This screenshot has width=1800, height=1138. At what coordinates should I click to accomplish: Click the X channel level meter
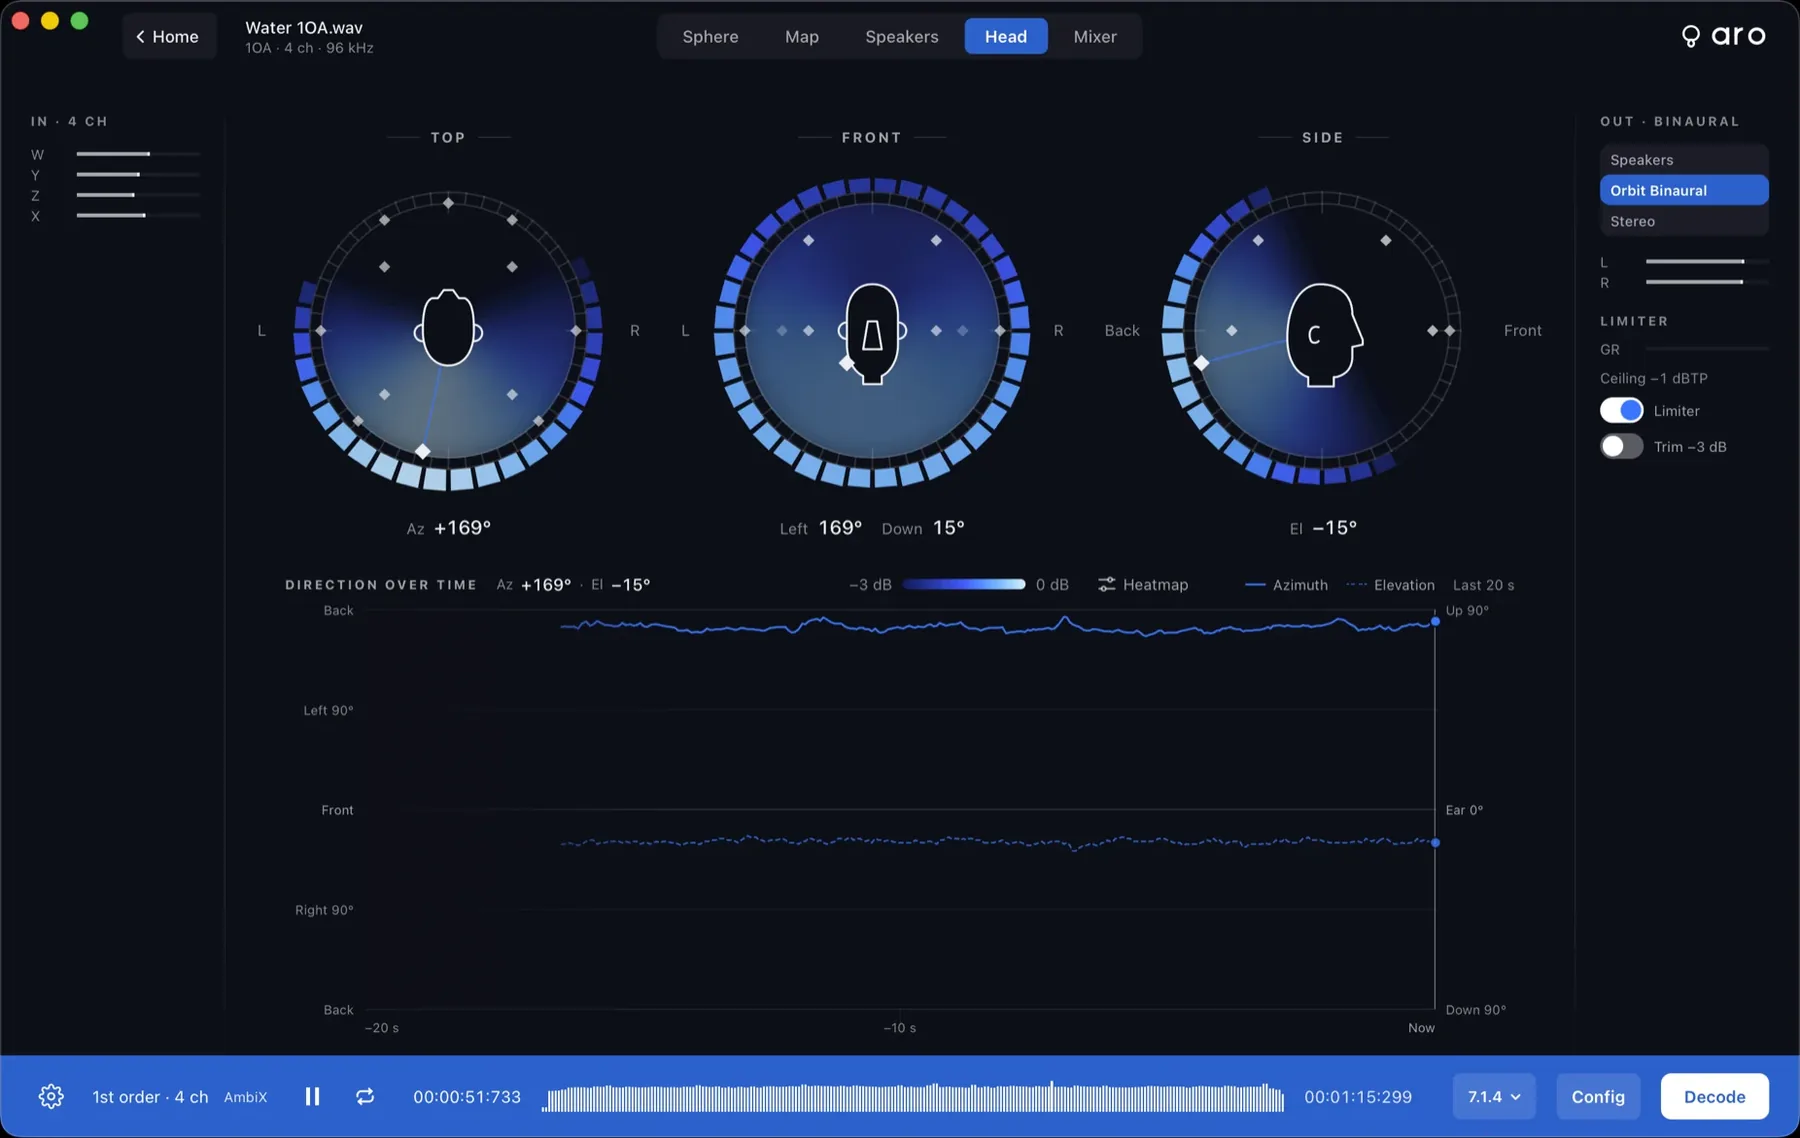(x=138, y=216)
